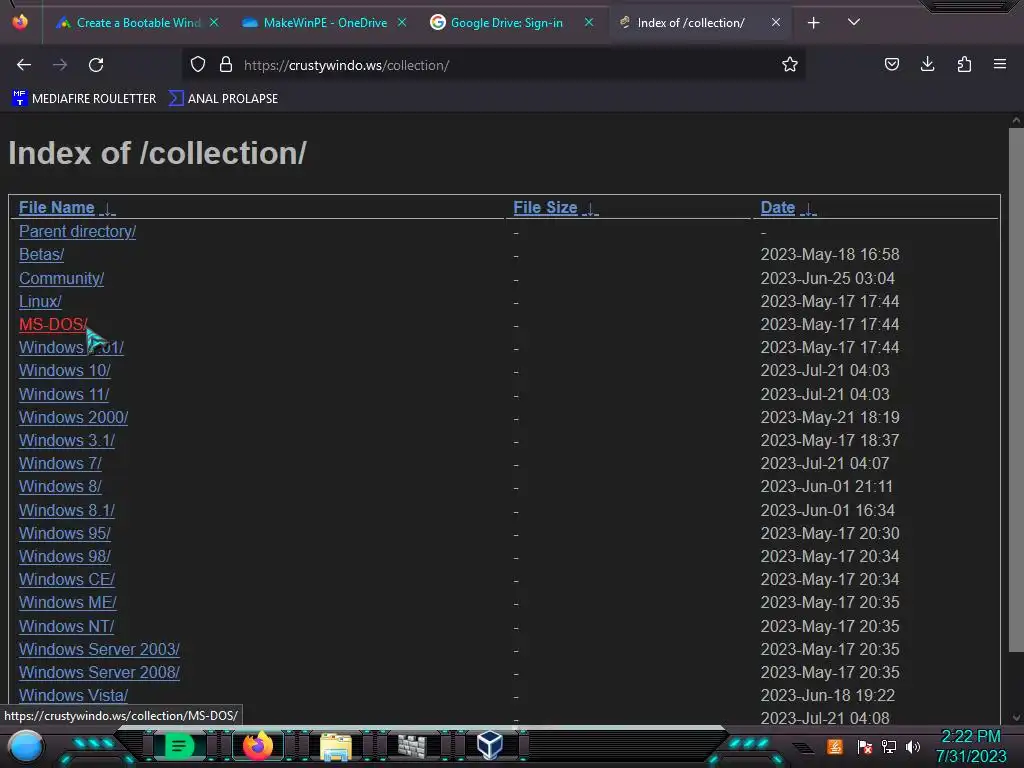
Task: Show site security padlock info
Action: point(226,64)
